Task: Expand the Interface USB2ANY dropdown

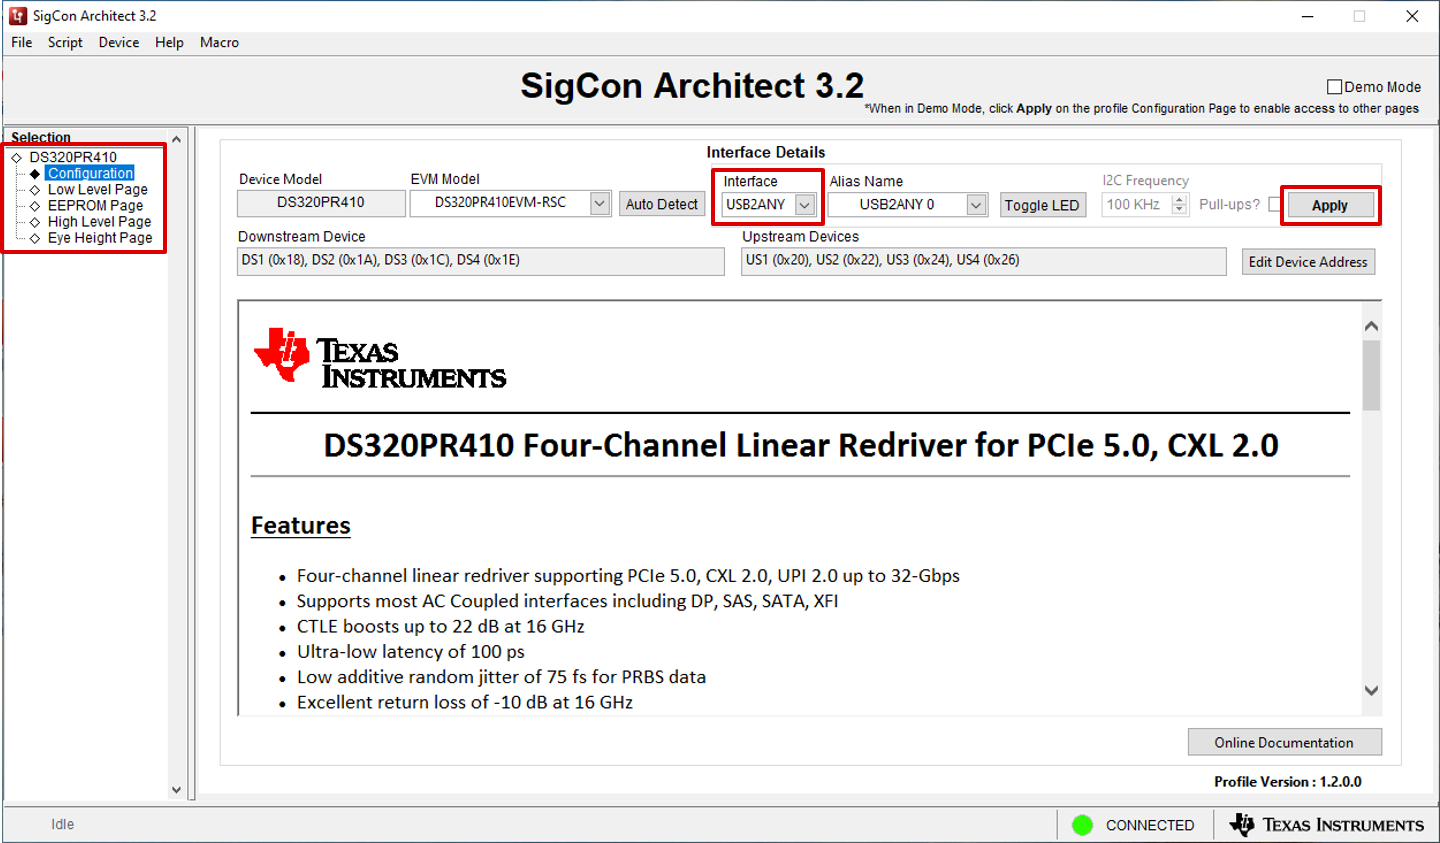Action: [x=805, y=205]
